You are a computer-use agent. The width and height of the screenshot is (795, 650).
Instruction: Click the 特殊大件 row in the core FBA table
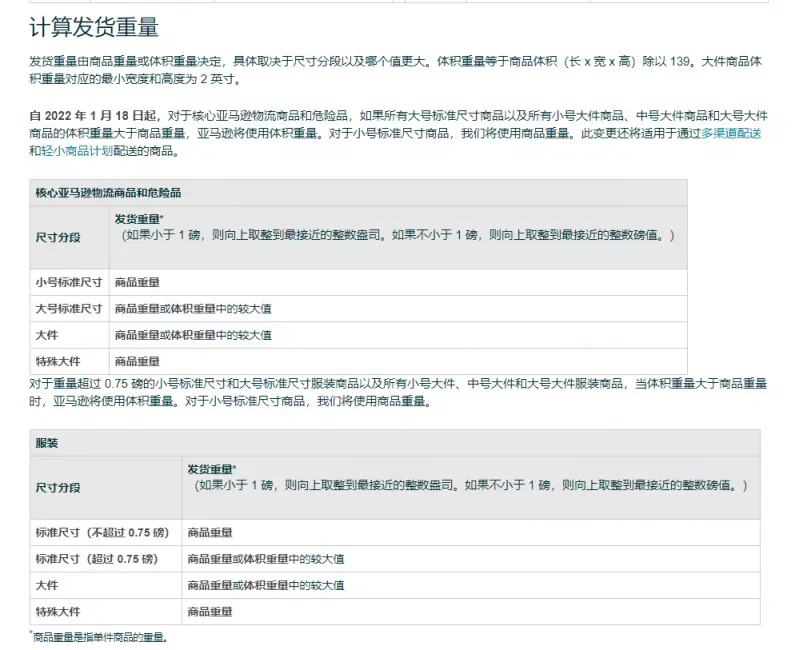(358, 362)
